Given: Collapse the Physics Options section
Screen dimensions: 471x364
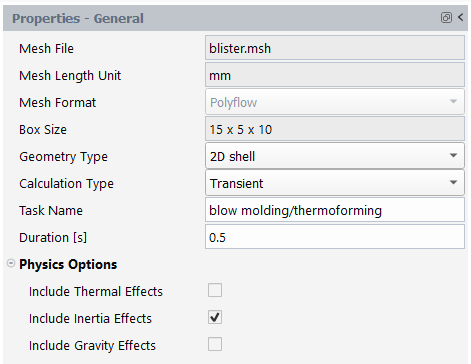Looking at the screenshot, I should pos(11,264).
